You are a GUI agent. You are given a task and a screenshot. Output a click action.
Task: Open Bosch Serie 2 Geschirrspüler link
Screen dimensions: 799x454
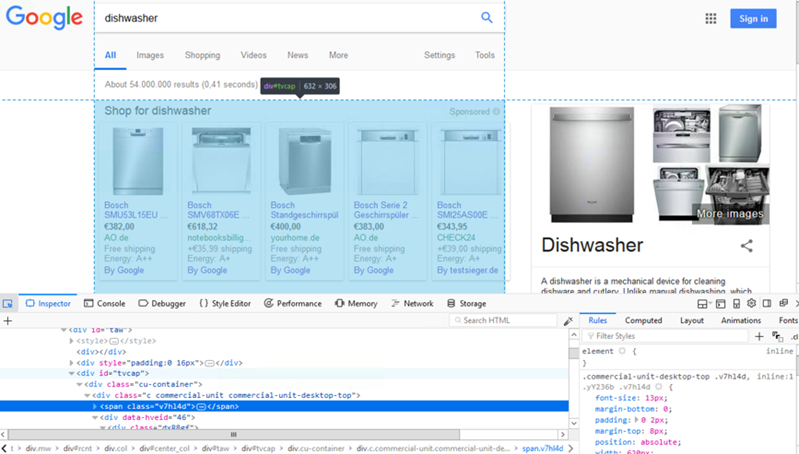click(x=386, y=210)
